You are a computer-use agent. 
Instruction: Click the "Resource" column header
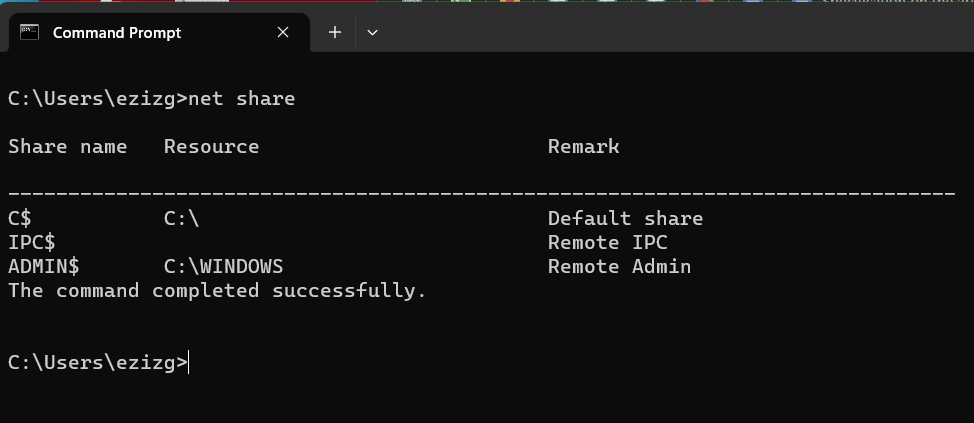[211, 146]
